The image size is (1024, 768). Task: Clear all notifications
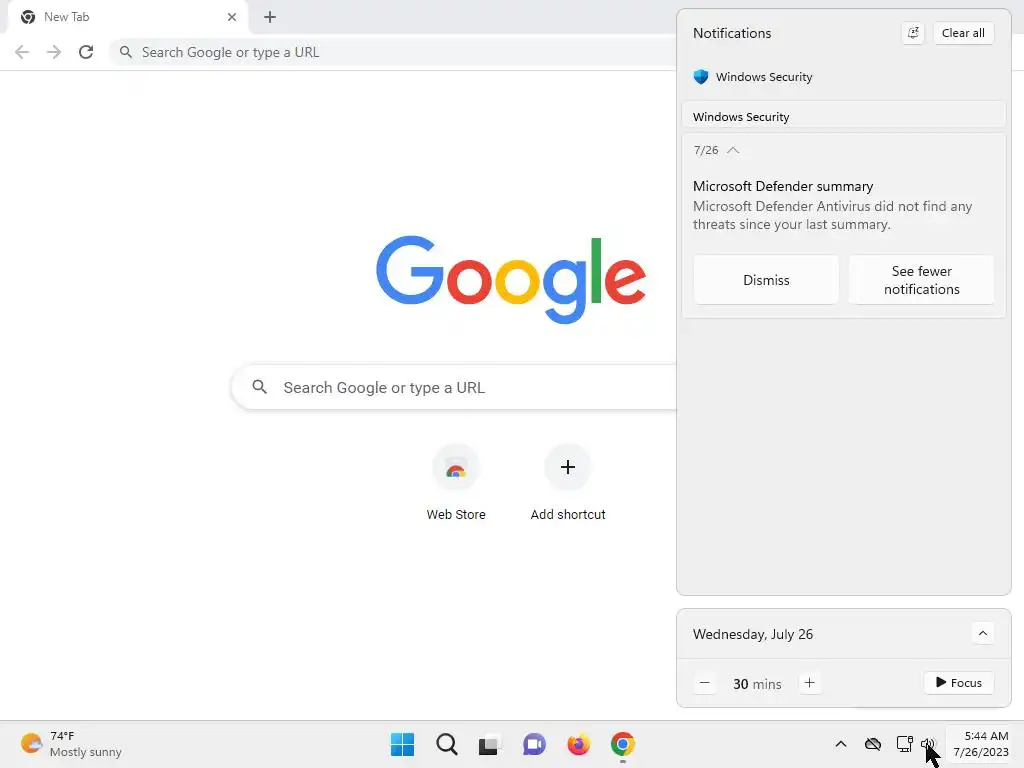(963, 33)
